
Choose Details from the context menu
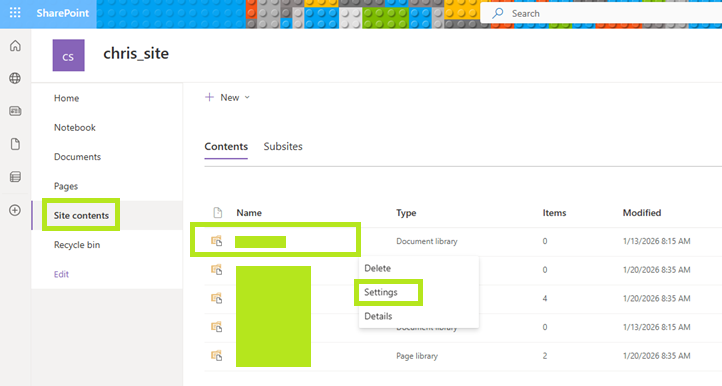click(378, 316)
